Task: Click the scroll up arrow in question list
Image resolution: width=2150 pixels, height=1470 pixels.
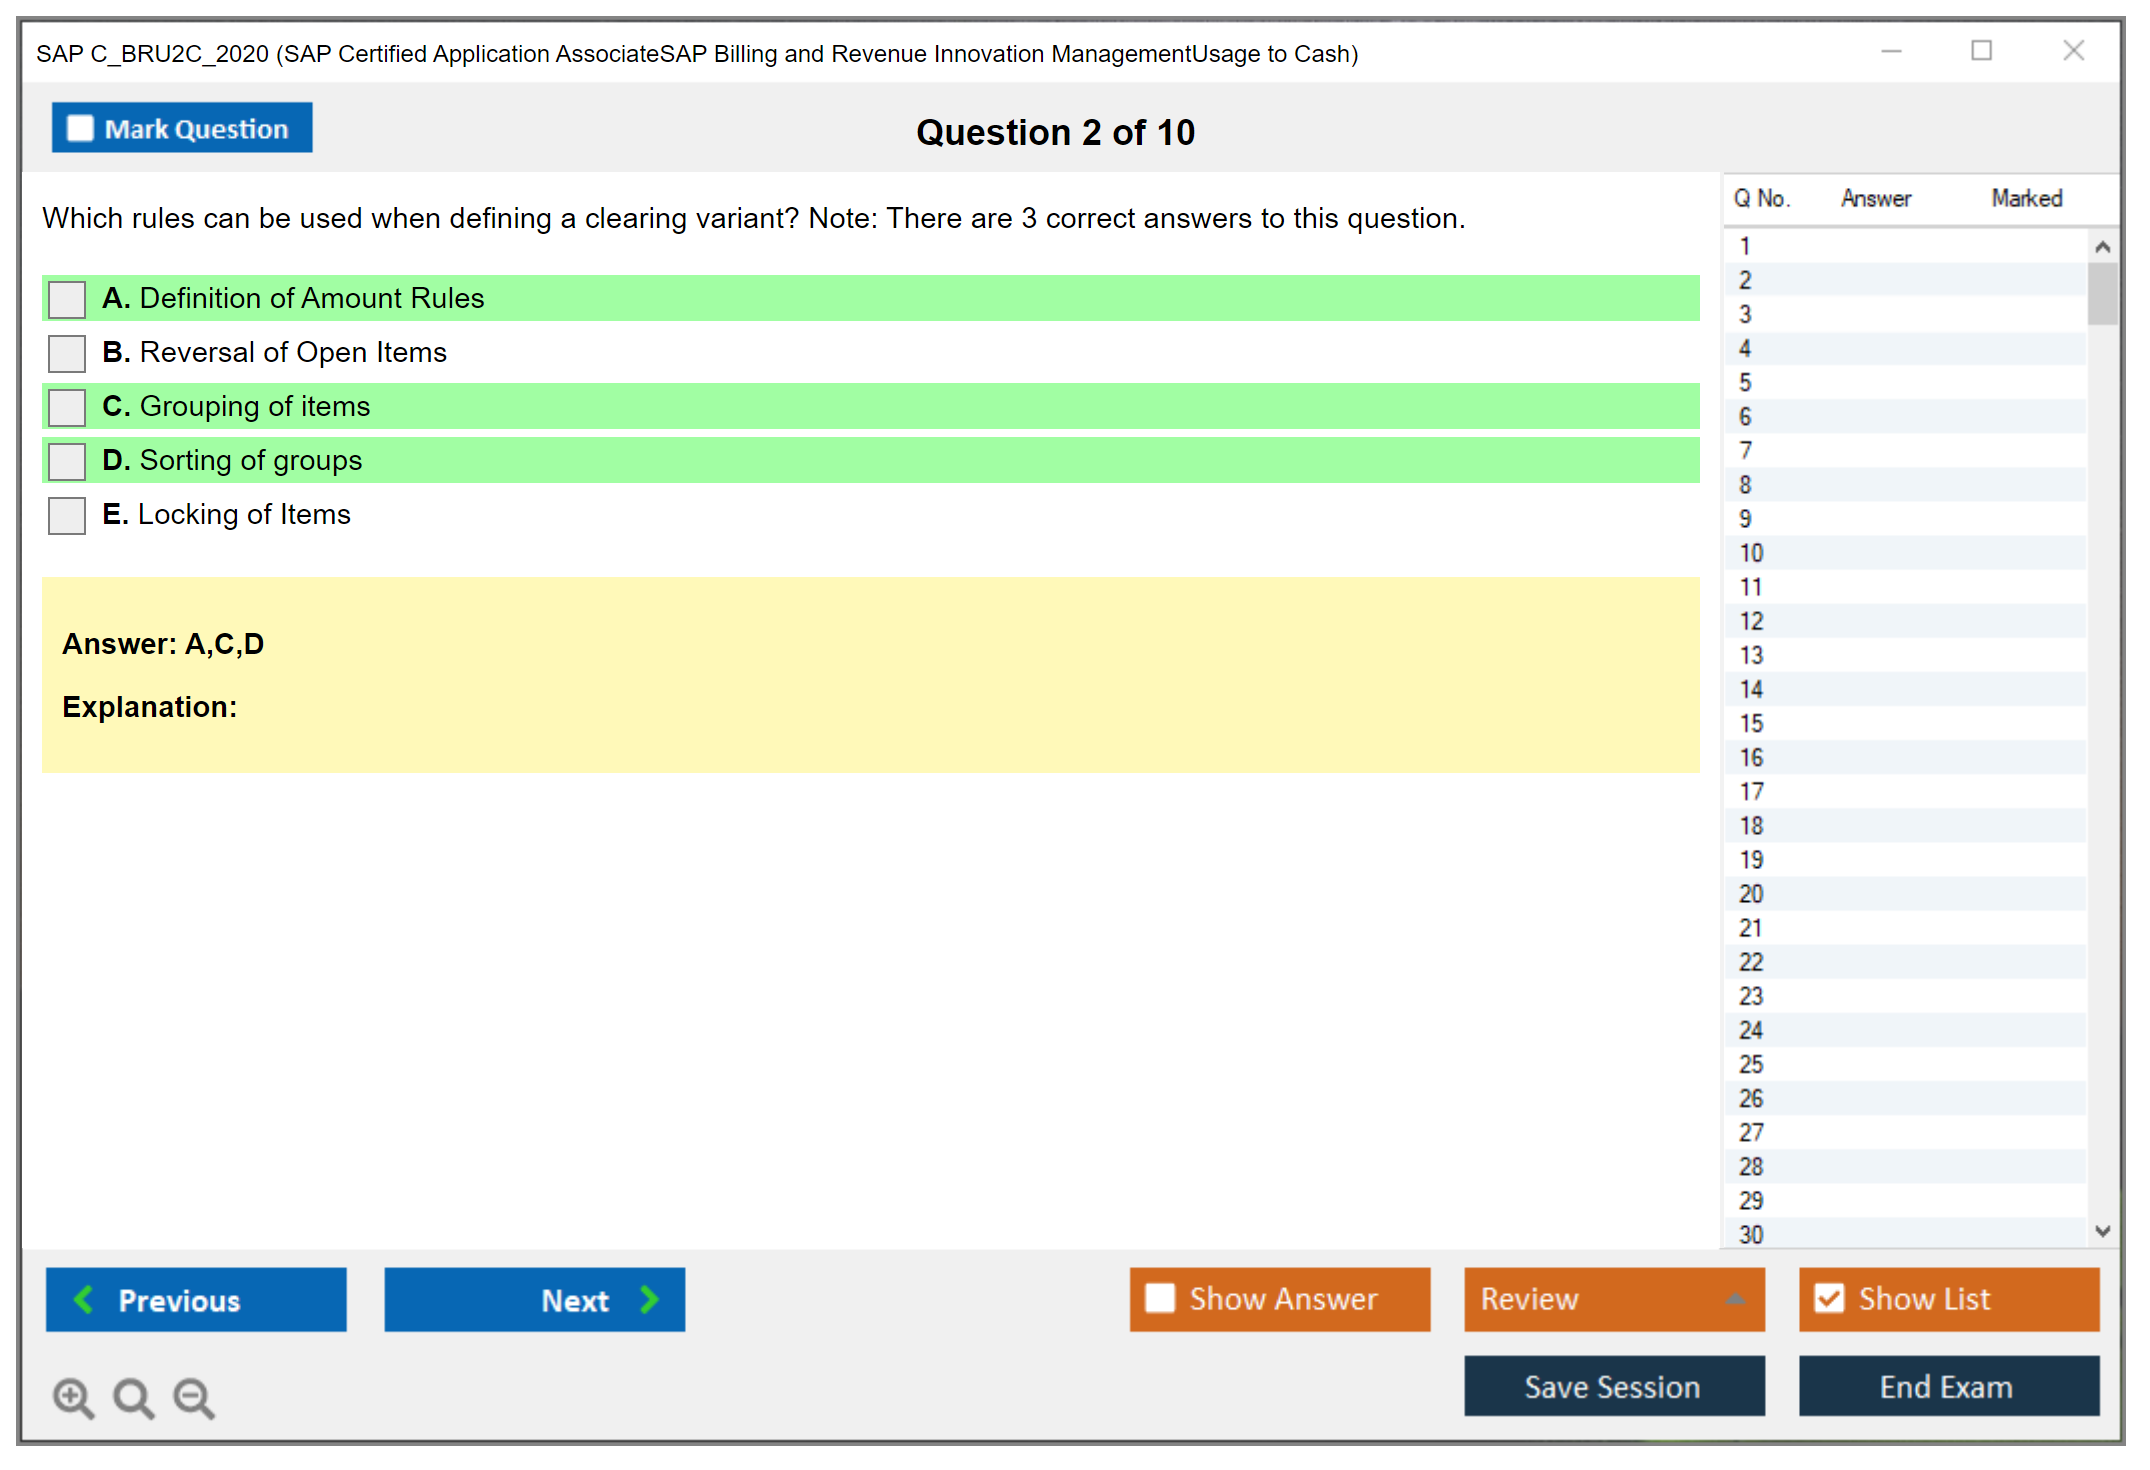Action: [x=2102, y=247]
